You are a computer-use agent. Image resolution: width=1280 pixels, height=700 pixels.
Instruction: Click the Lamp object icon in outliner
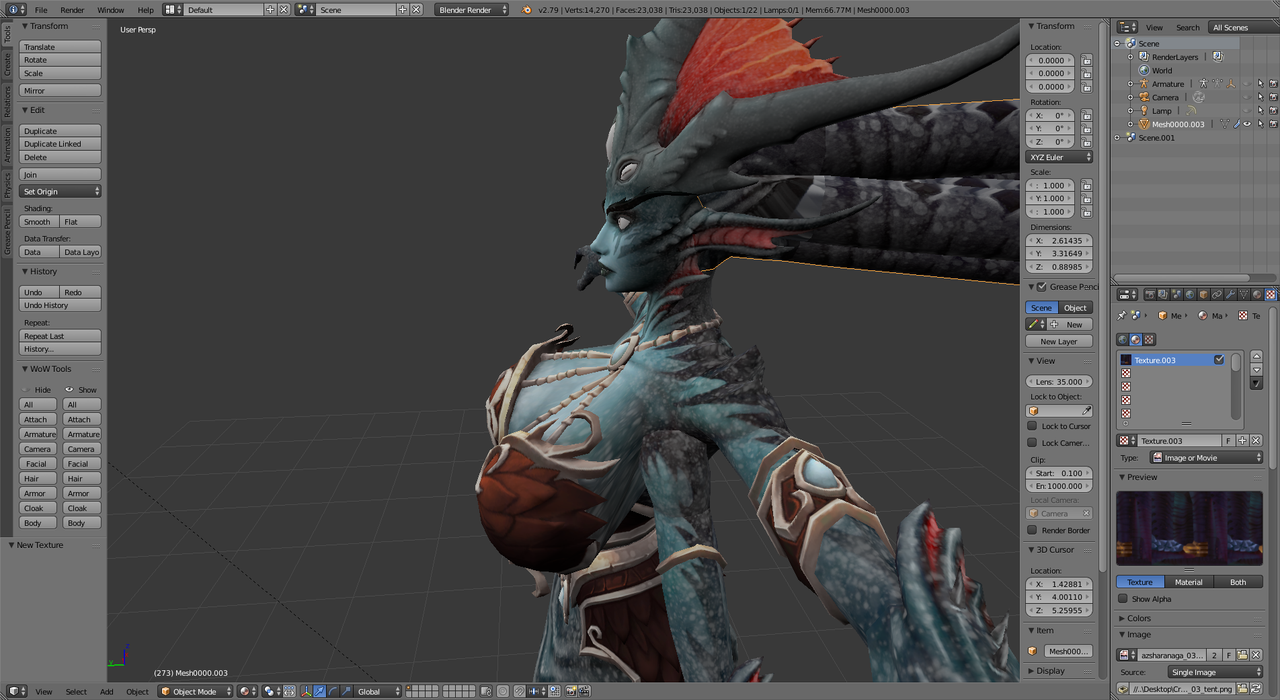pos(1144,111)
